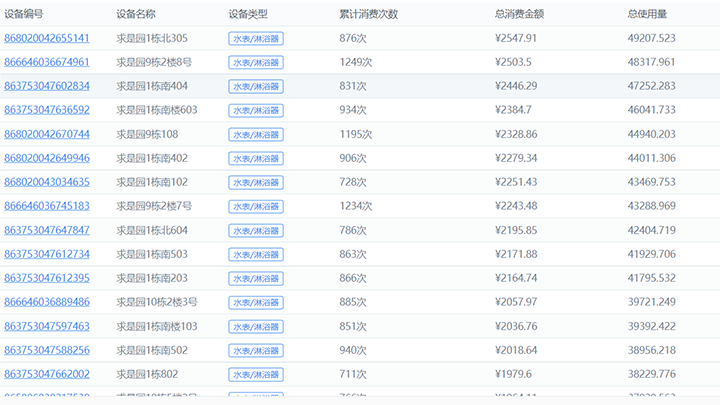Click consumption count 1195次

[356, 134]
